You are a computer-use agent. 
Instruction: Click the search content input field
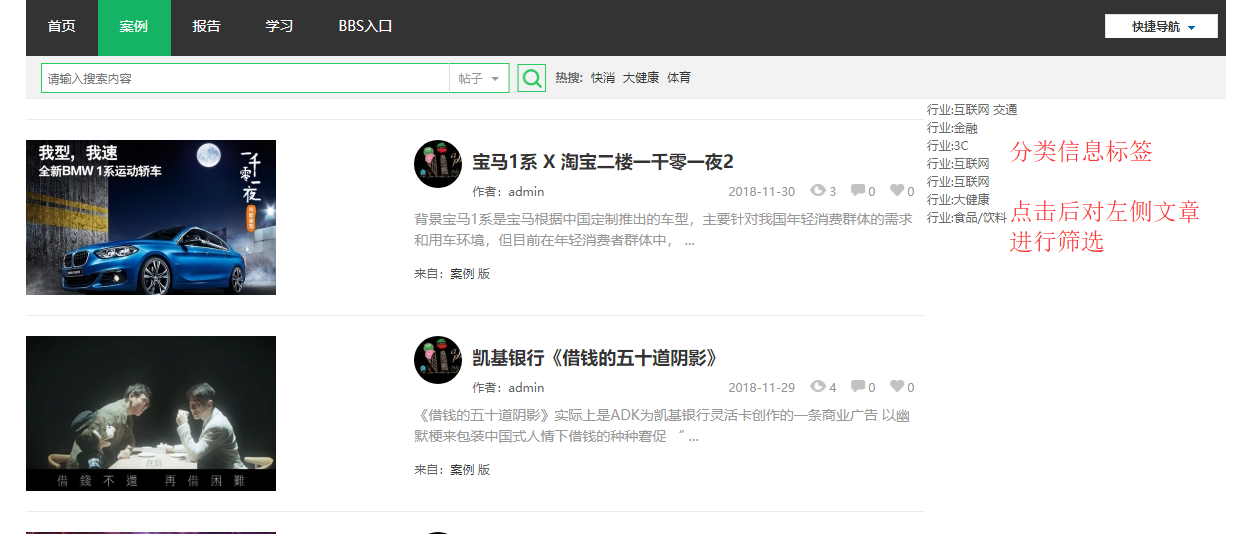pos(245,78)
